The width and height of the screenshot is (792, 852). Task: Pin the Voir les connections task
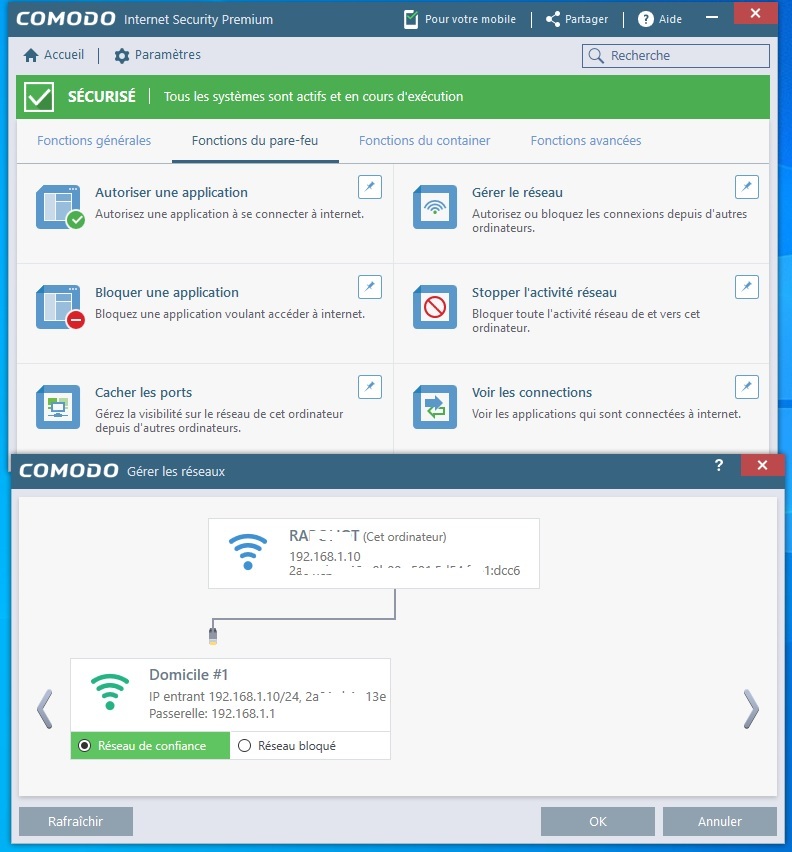pos(747,387)
